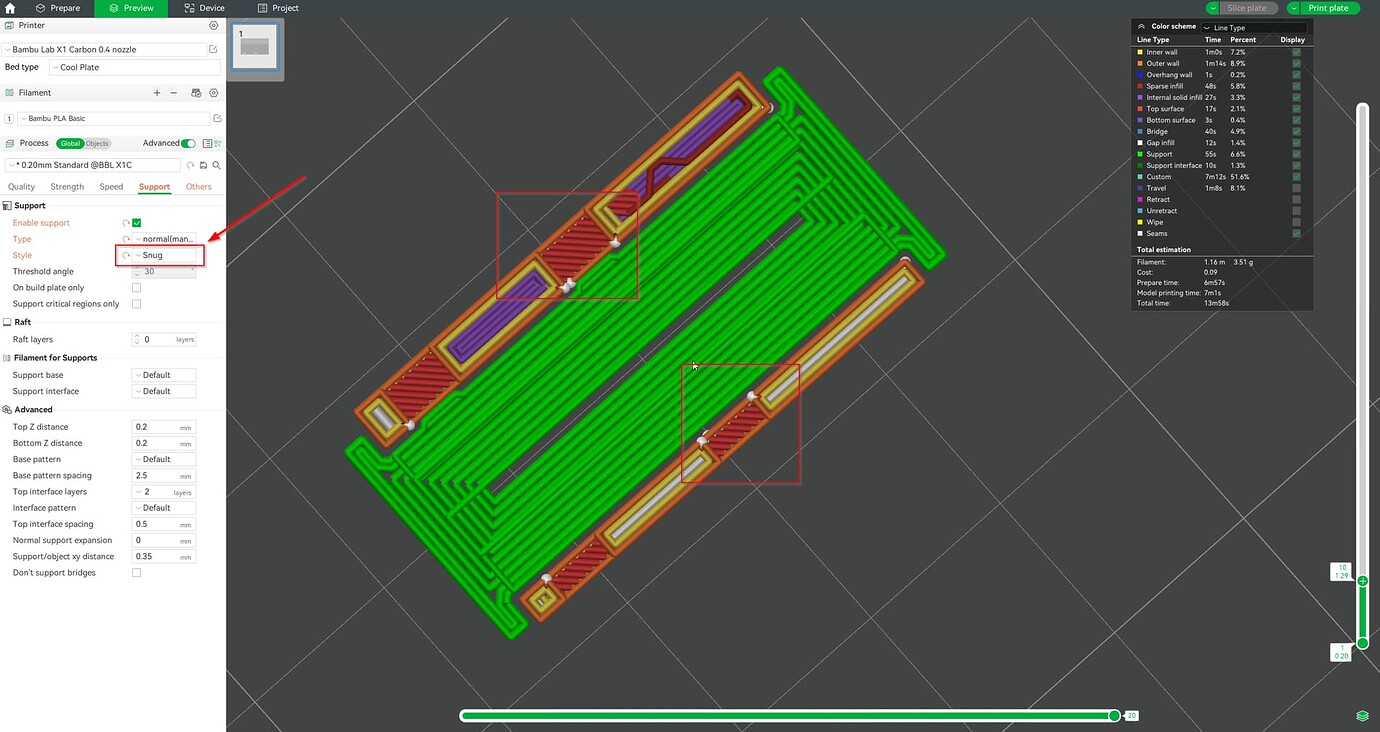The width and height of the screenshot is (1380, 732).
Task: Remove a filament with the minus icon
Action: pyautogui.click(x=174, y=93)
